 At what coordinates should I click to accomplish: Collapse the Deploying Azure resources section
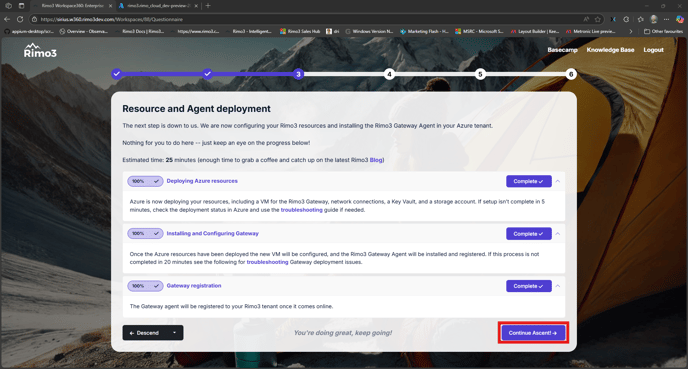pos(558,181)
